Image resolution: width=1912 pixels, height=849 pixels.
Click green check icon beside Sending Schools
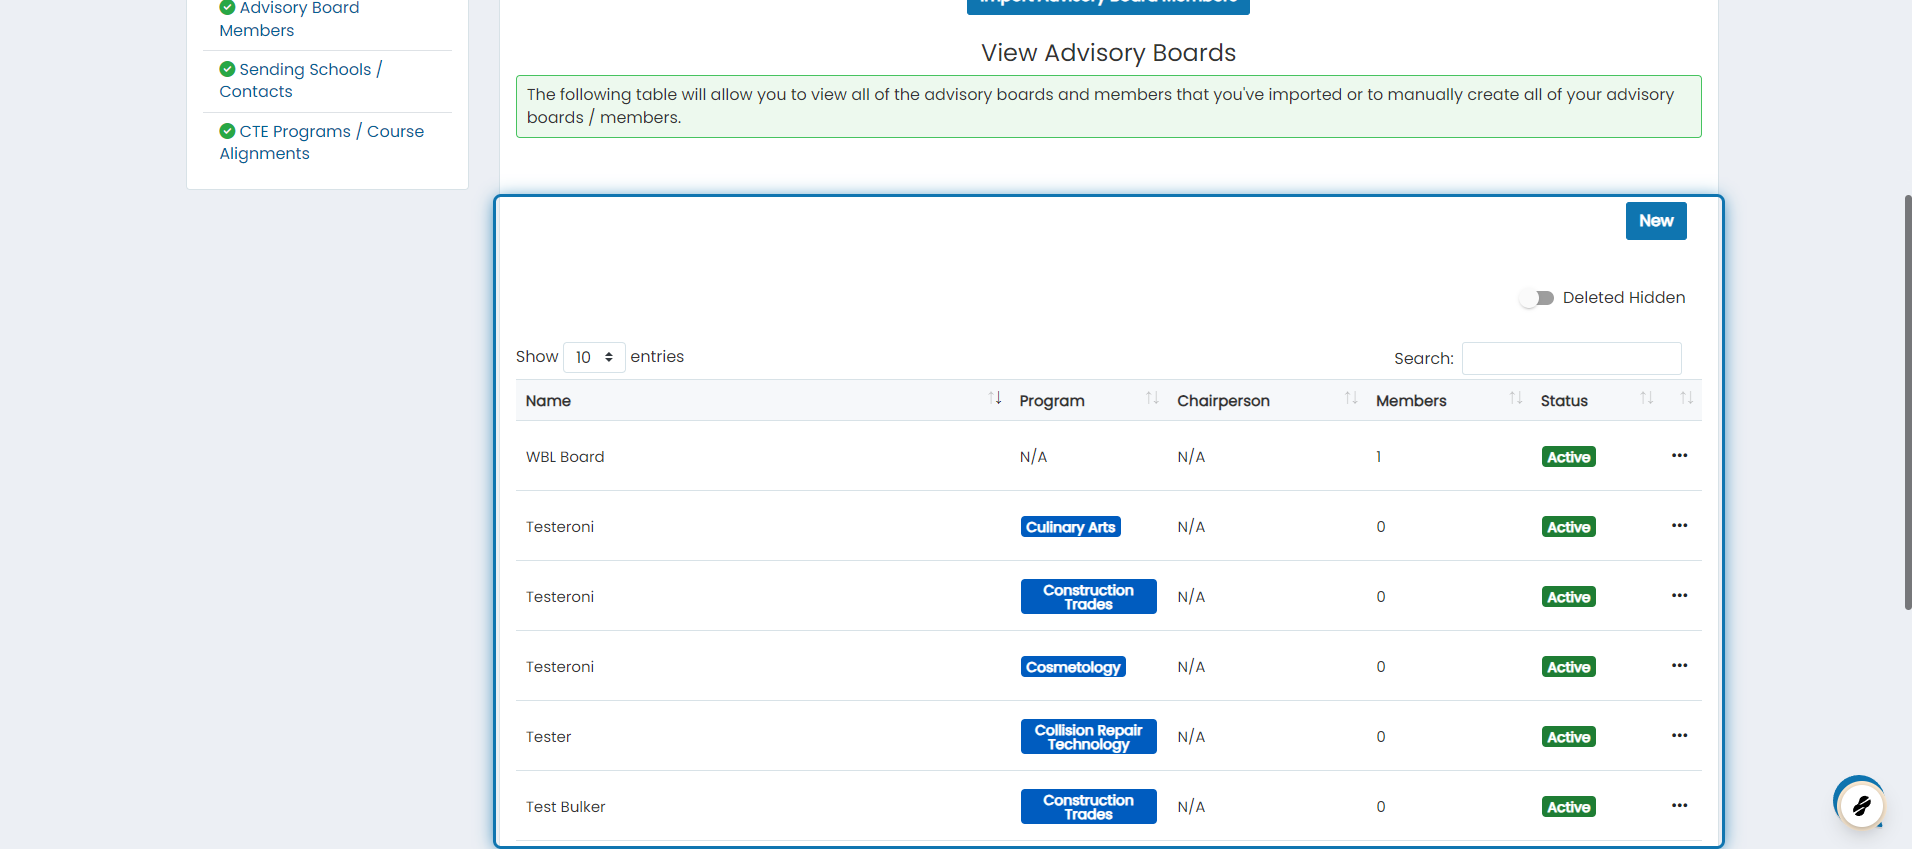(227, 69)
